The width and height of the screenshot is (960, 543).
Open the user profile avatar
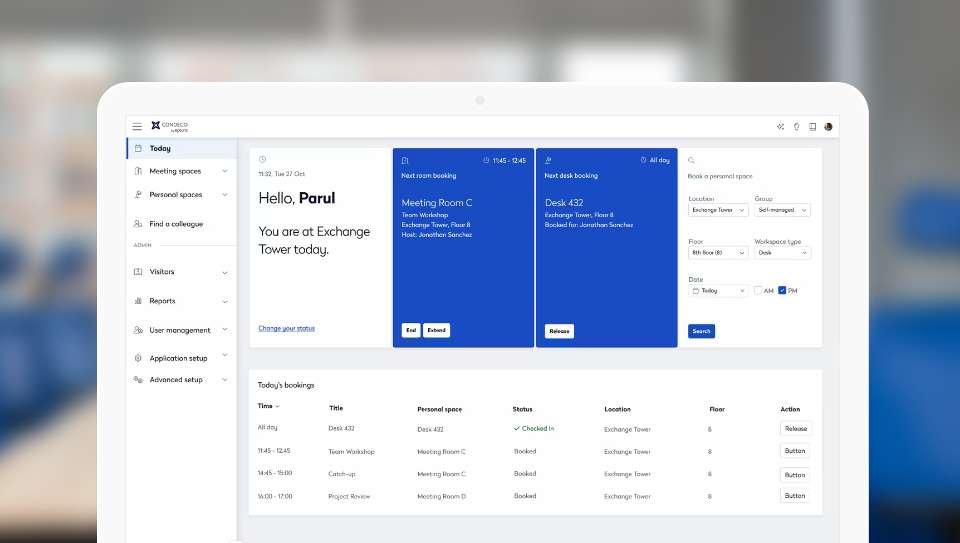tap(828, 127)
